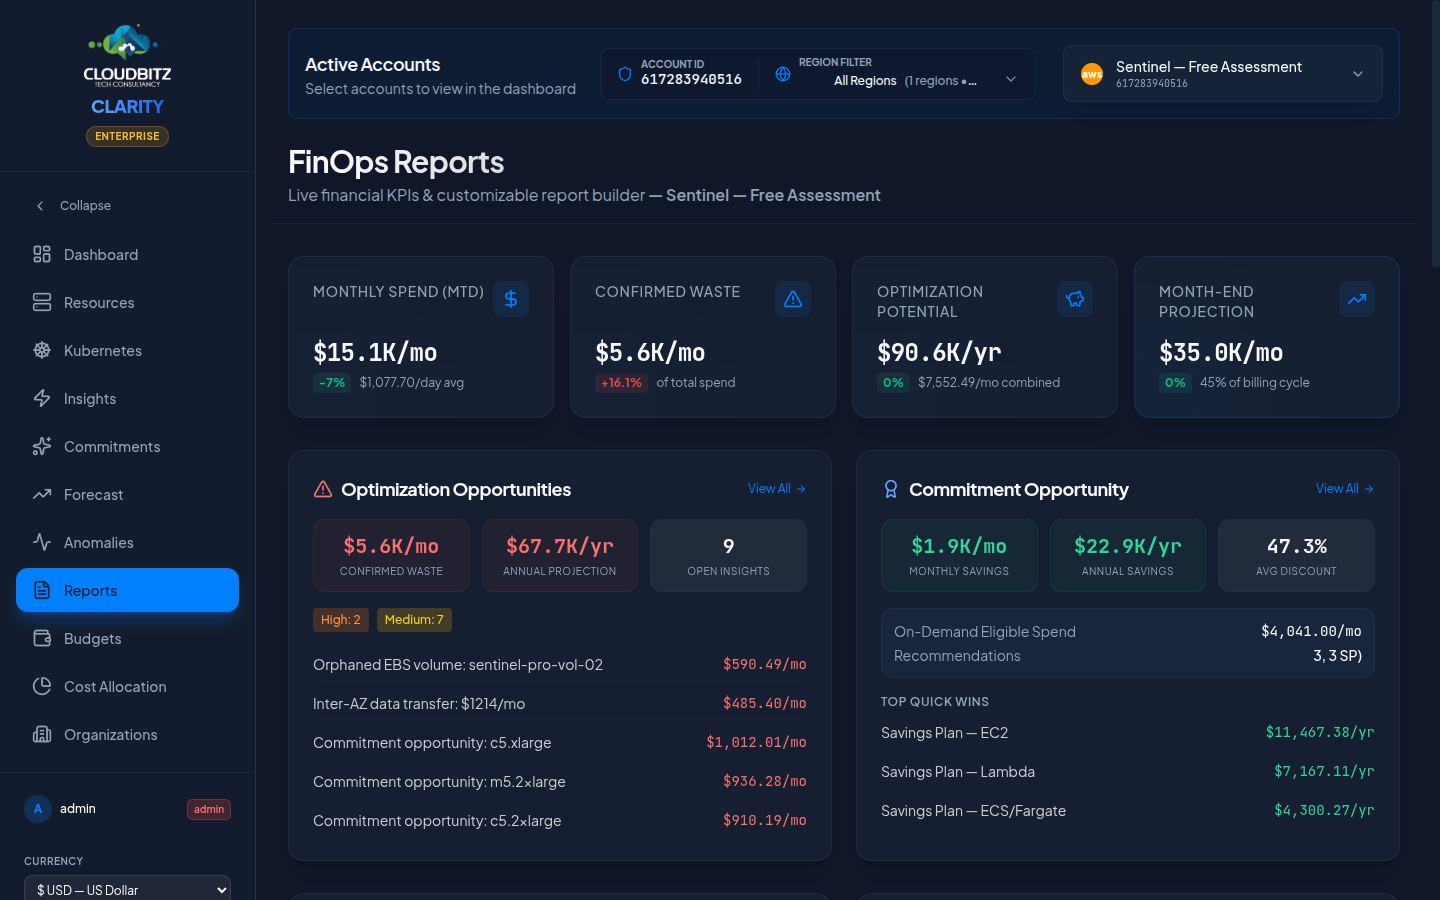Open the USD currency dropdown
This screenshot has height=900, width=1440.
[x=127, y=889]
